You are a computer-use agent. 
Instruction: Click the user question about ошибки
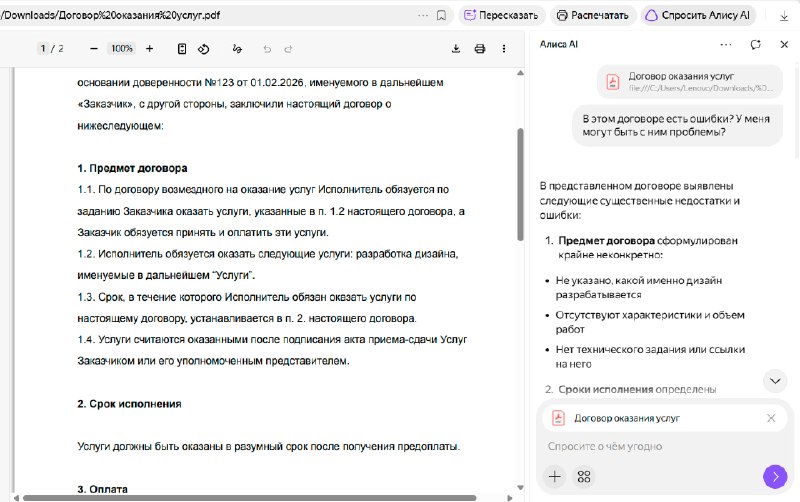click(676, 126)
